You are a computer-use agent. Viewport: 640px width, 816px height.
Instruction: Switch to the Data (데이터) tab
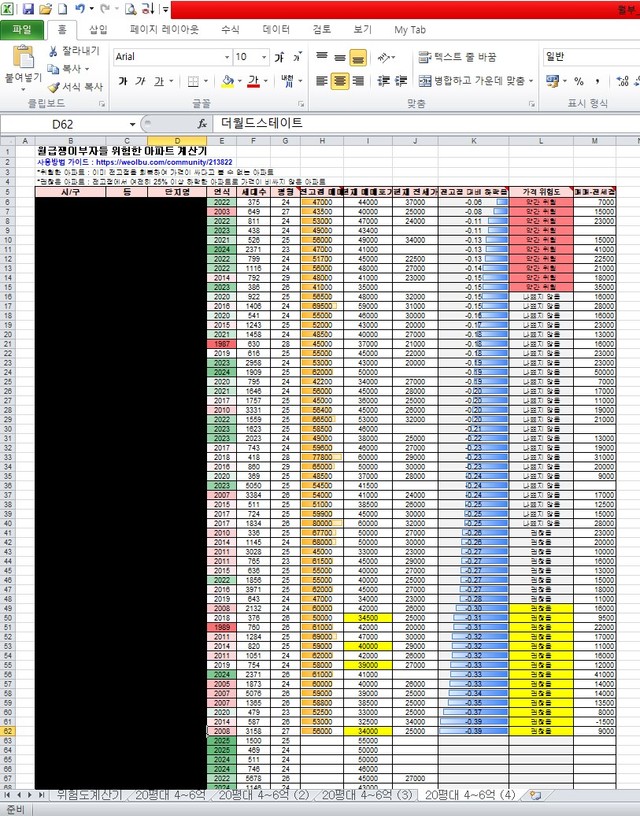pos(276,30)
